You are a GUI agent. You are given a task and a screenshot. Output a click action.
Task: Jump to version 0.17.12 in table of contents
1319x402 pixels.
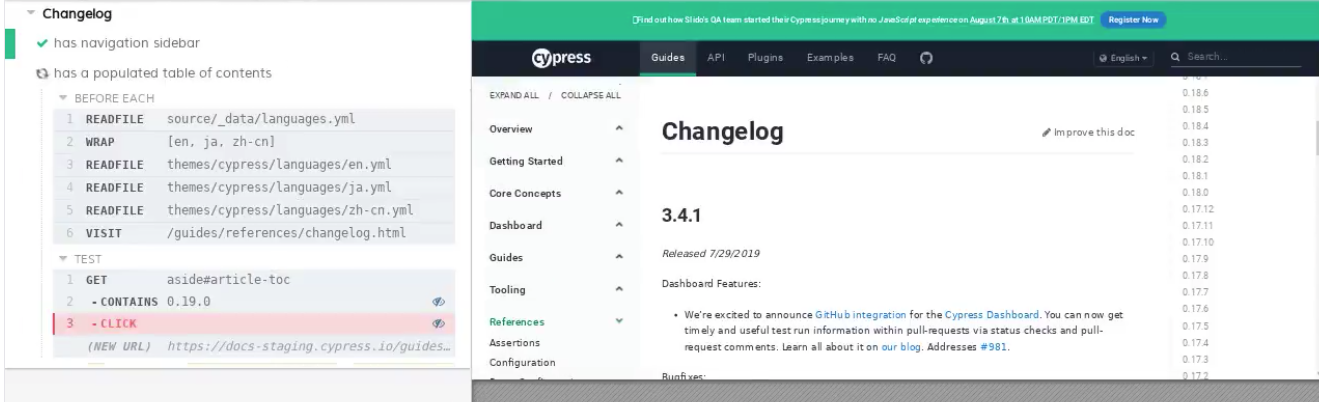pos(1197,209)
